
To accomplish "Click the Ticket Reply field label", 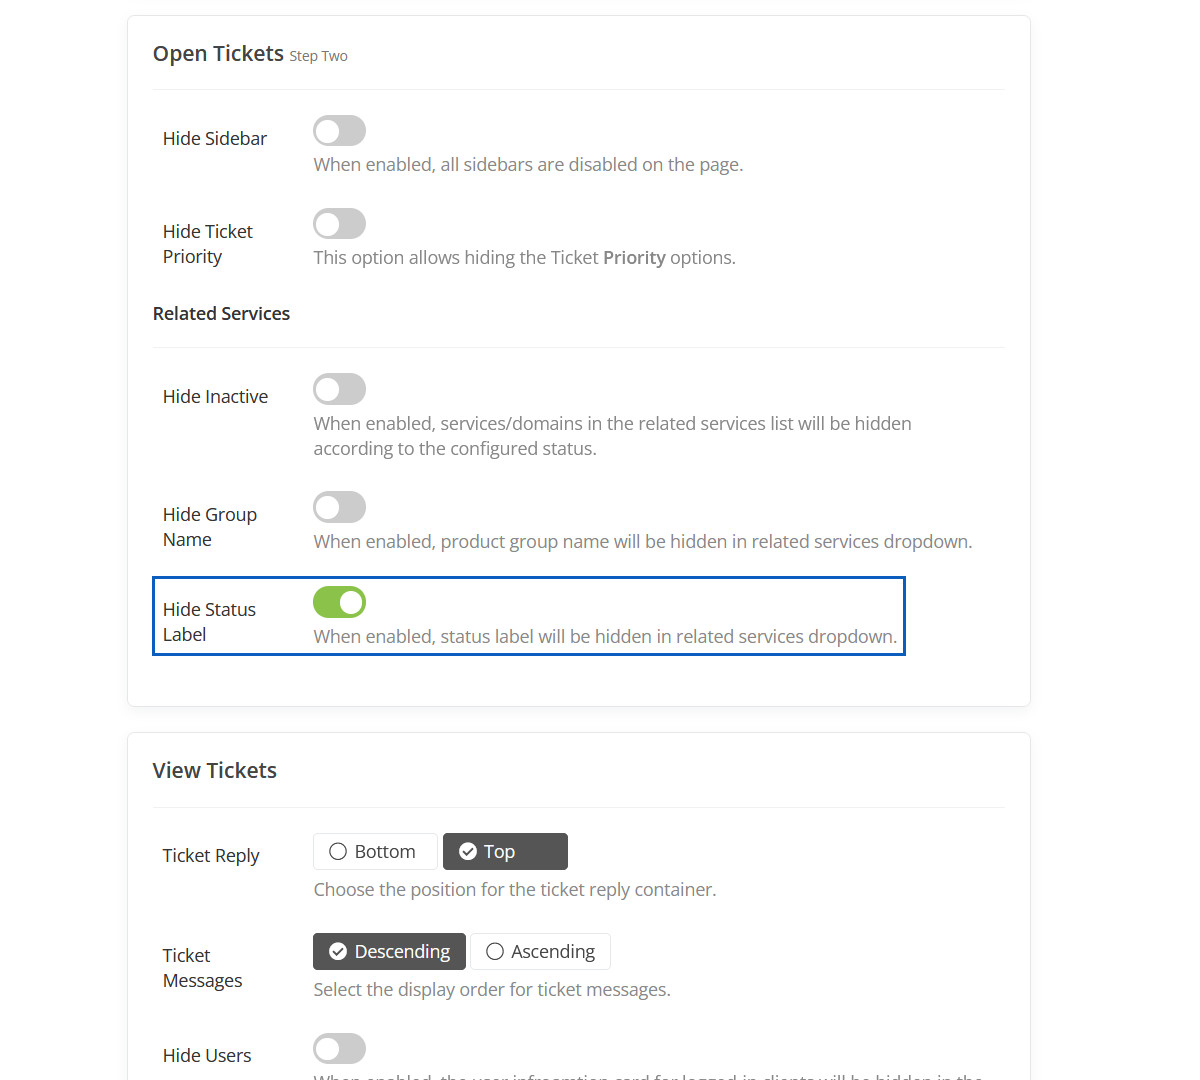I will click(210, 856).
